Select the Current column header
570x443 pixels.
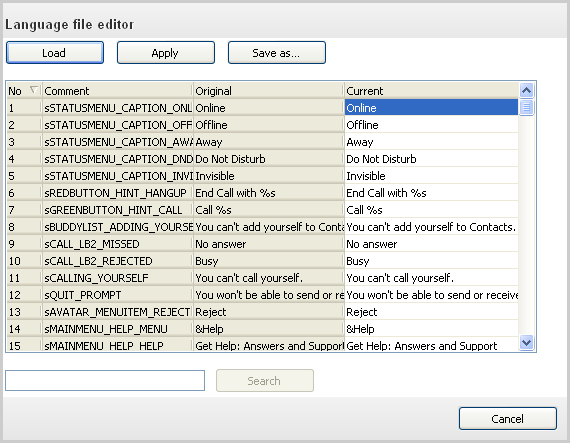[431, 90]
